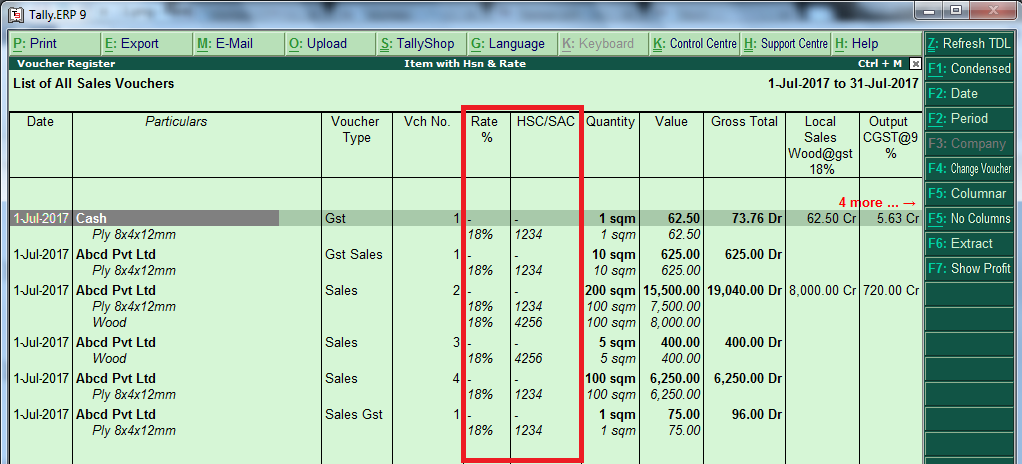The height and width of the screenshot is (464, 1022).
Task: Click the 5 sqm bold quantity cell
Action: [620, 342]
